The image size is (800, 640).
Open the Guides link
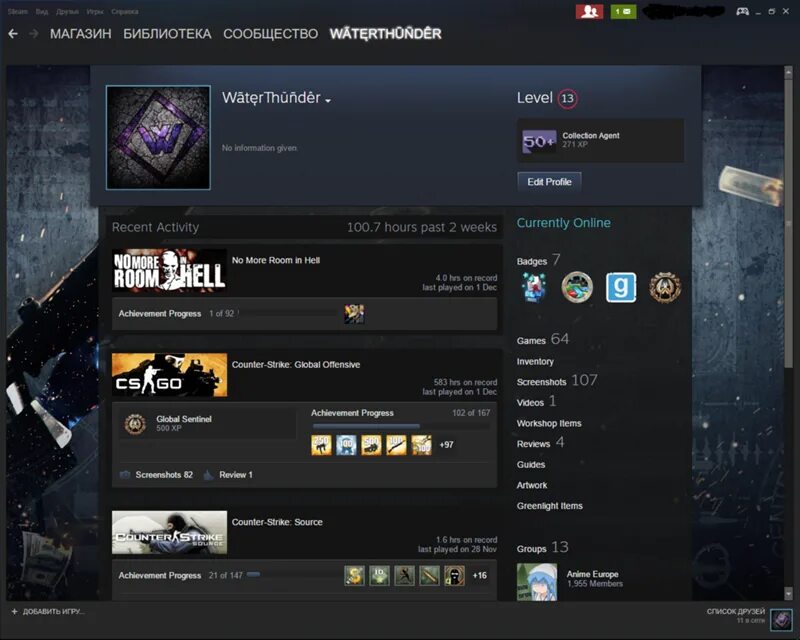pos(531,464)
